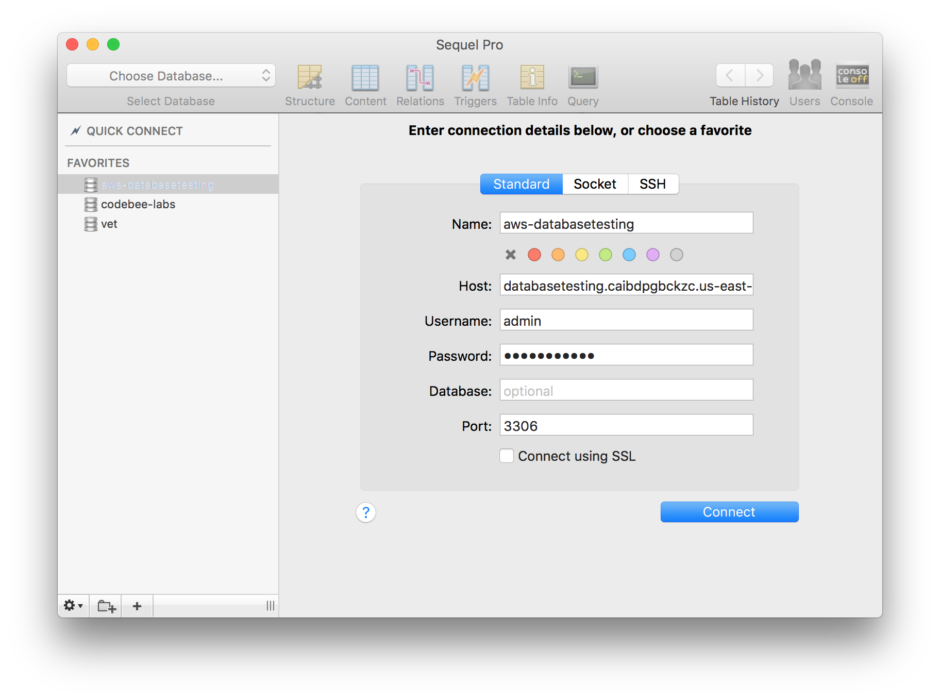Click the Host input field
Screen dimensions: 940x700
click(x=626, y=286)
